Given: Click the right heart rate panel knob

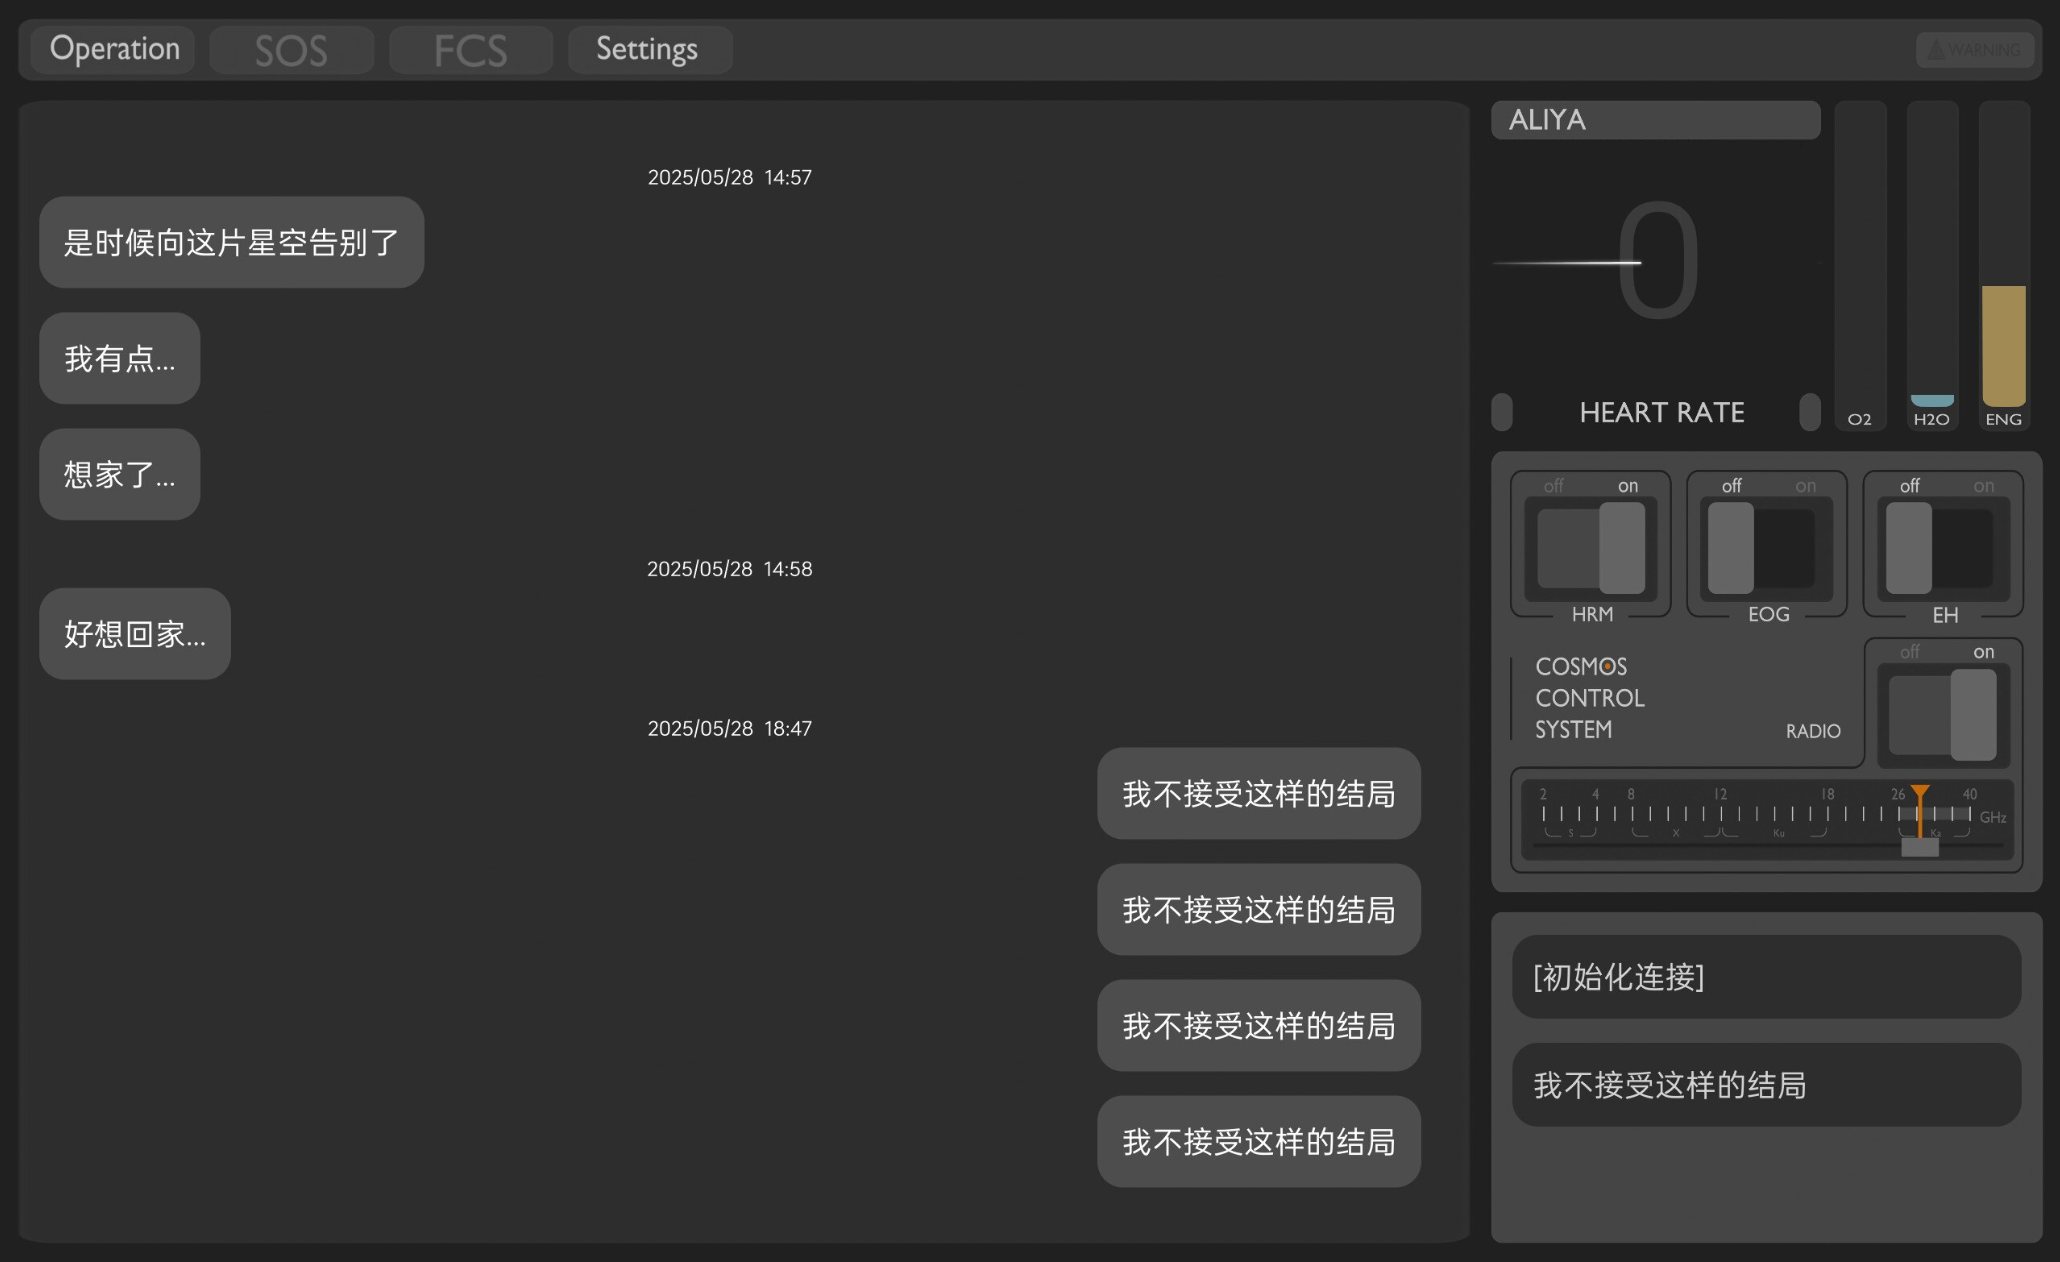Looking at the screenshot, I should (1809, 412).
